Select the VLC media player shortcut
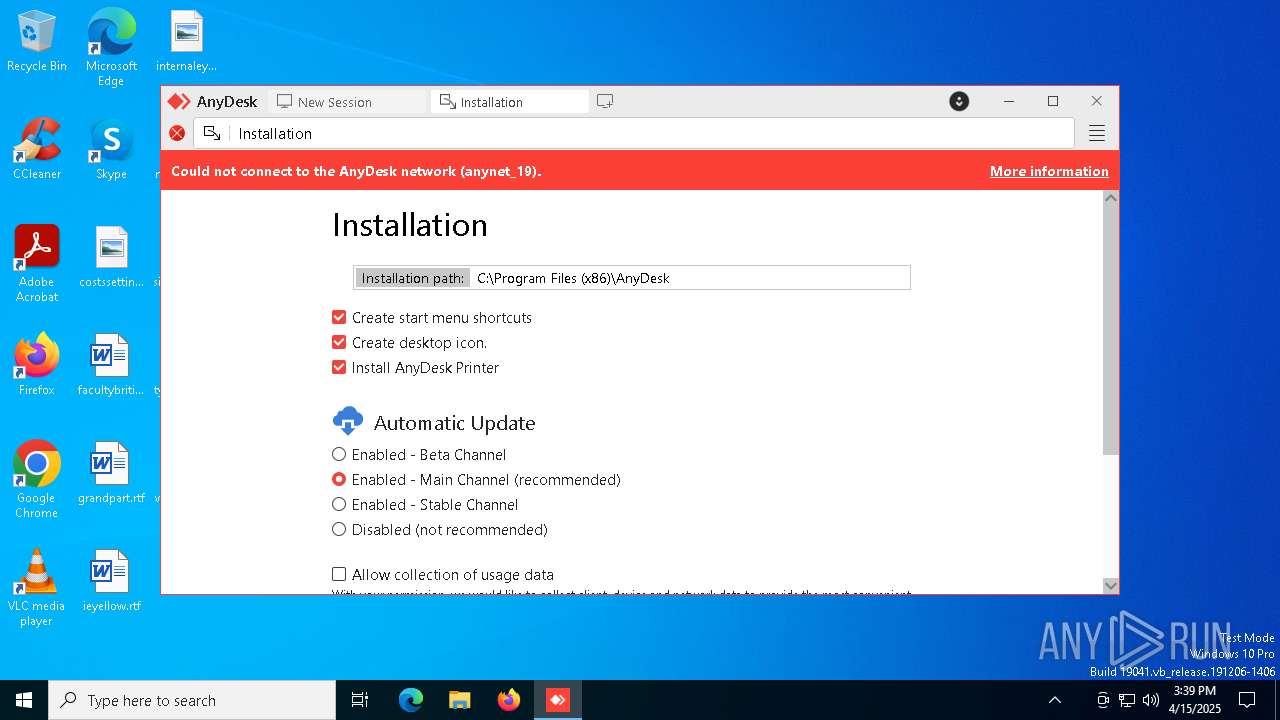Viewport: 1280px width, 720px height. [x=37, y=587]
